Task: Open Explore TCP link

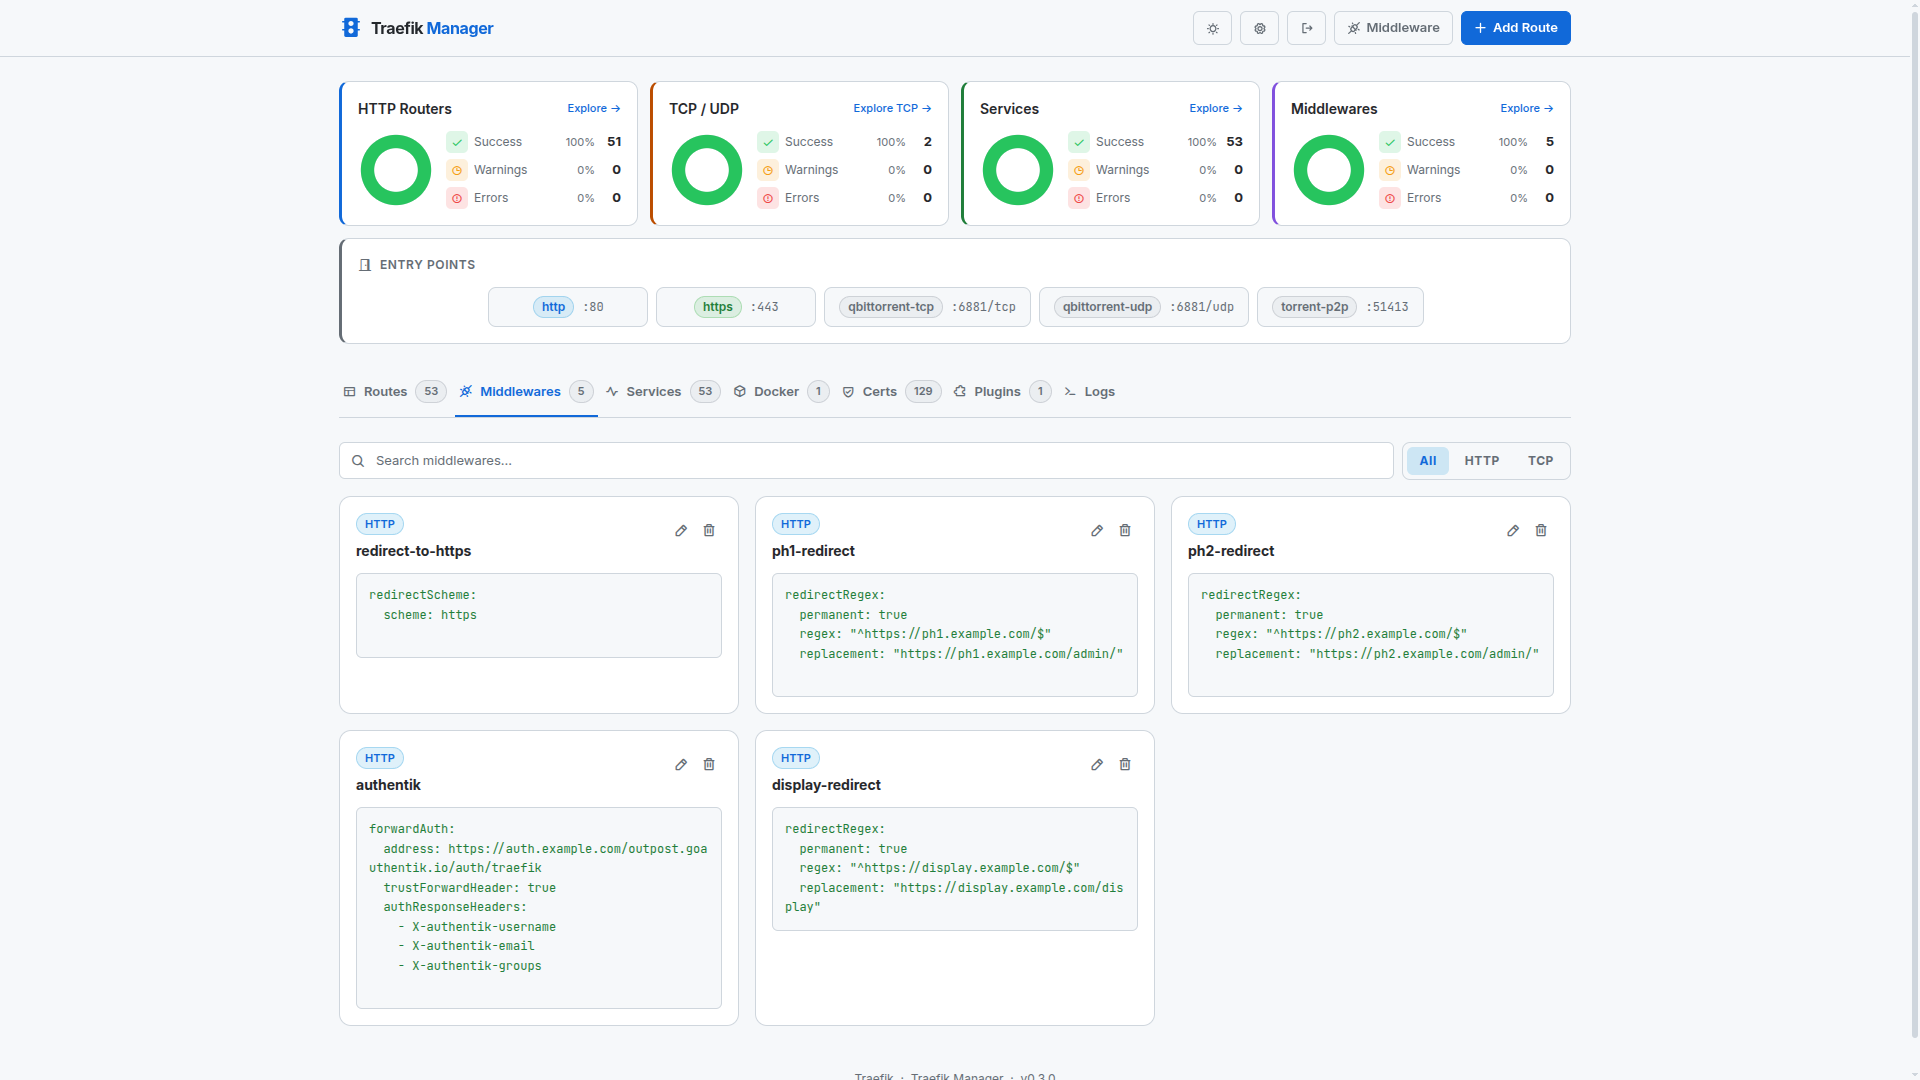Action: tap(891, 108)
